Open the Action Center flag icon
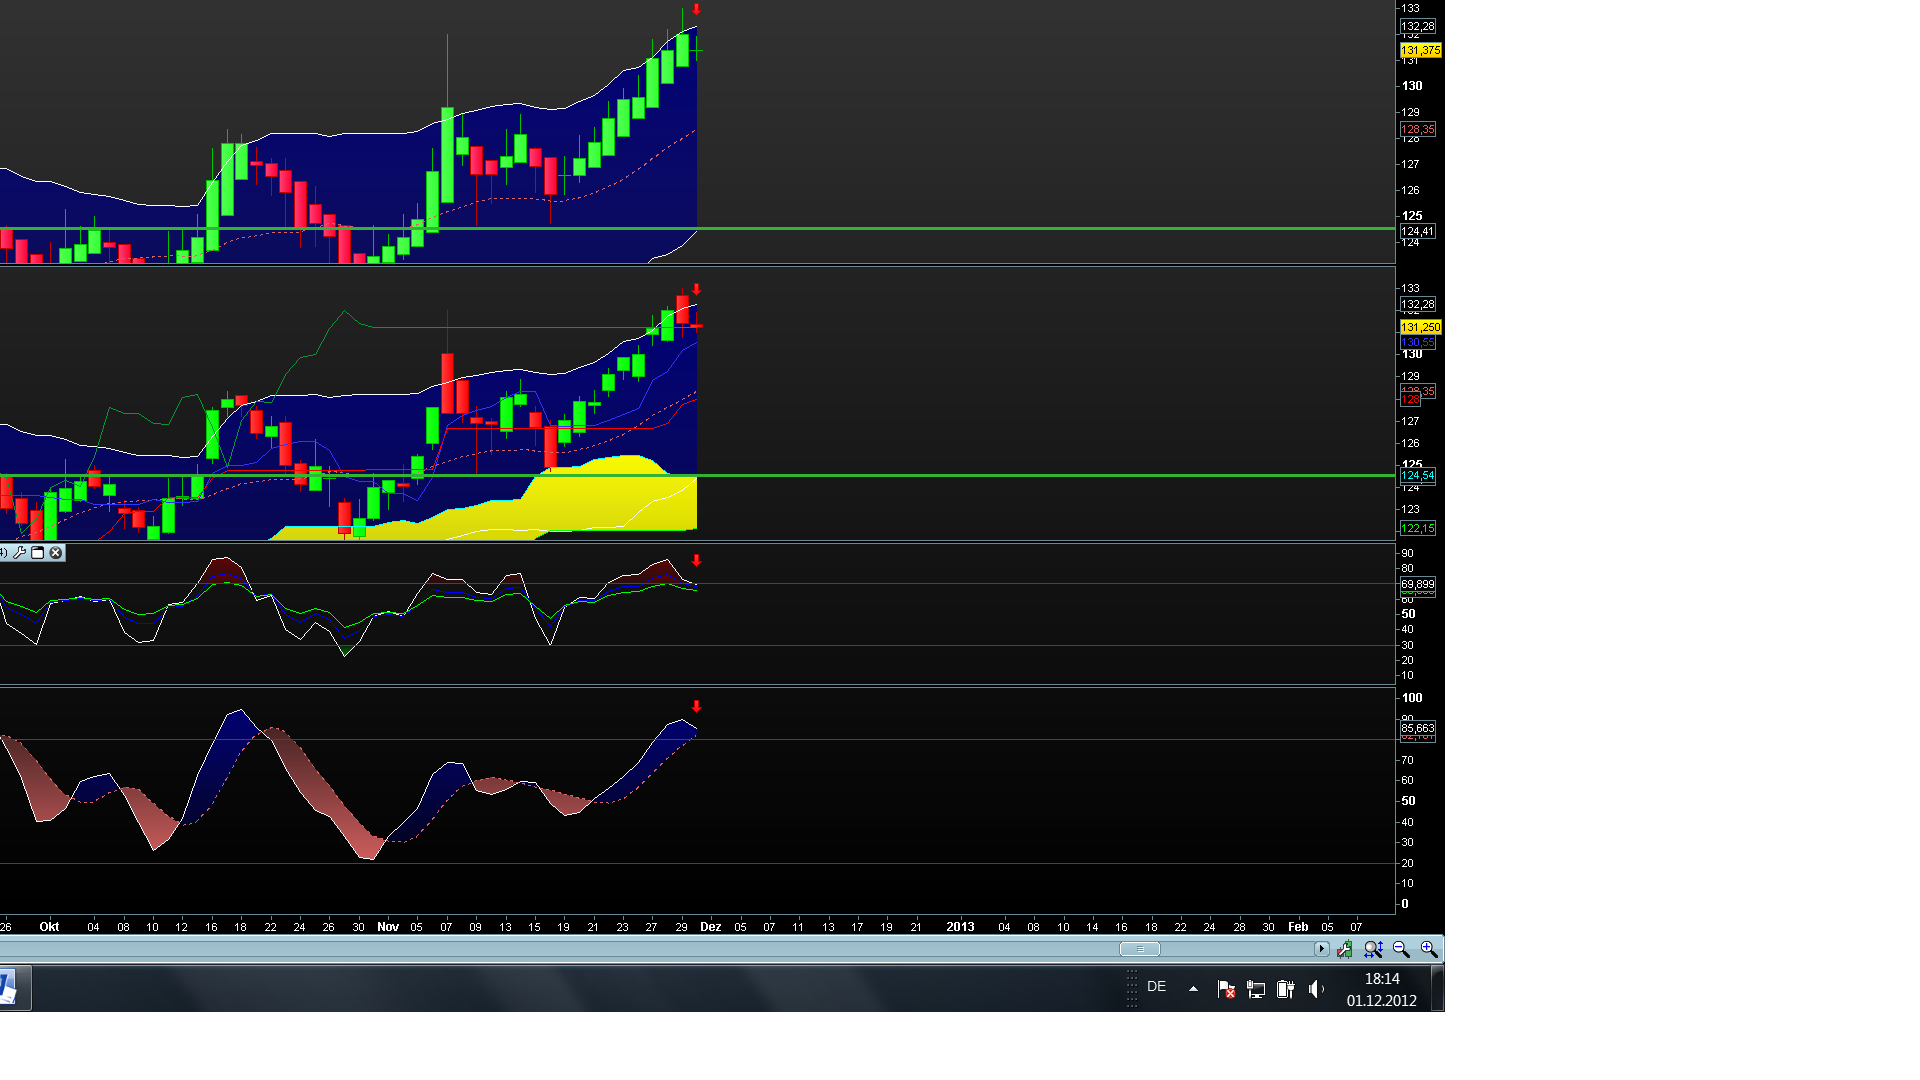Image resolution: width=1920 pixels, height=1080 pixels. pyautogui.click(x=1226, y=989)
